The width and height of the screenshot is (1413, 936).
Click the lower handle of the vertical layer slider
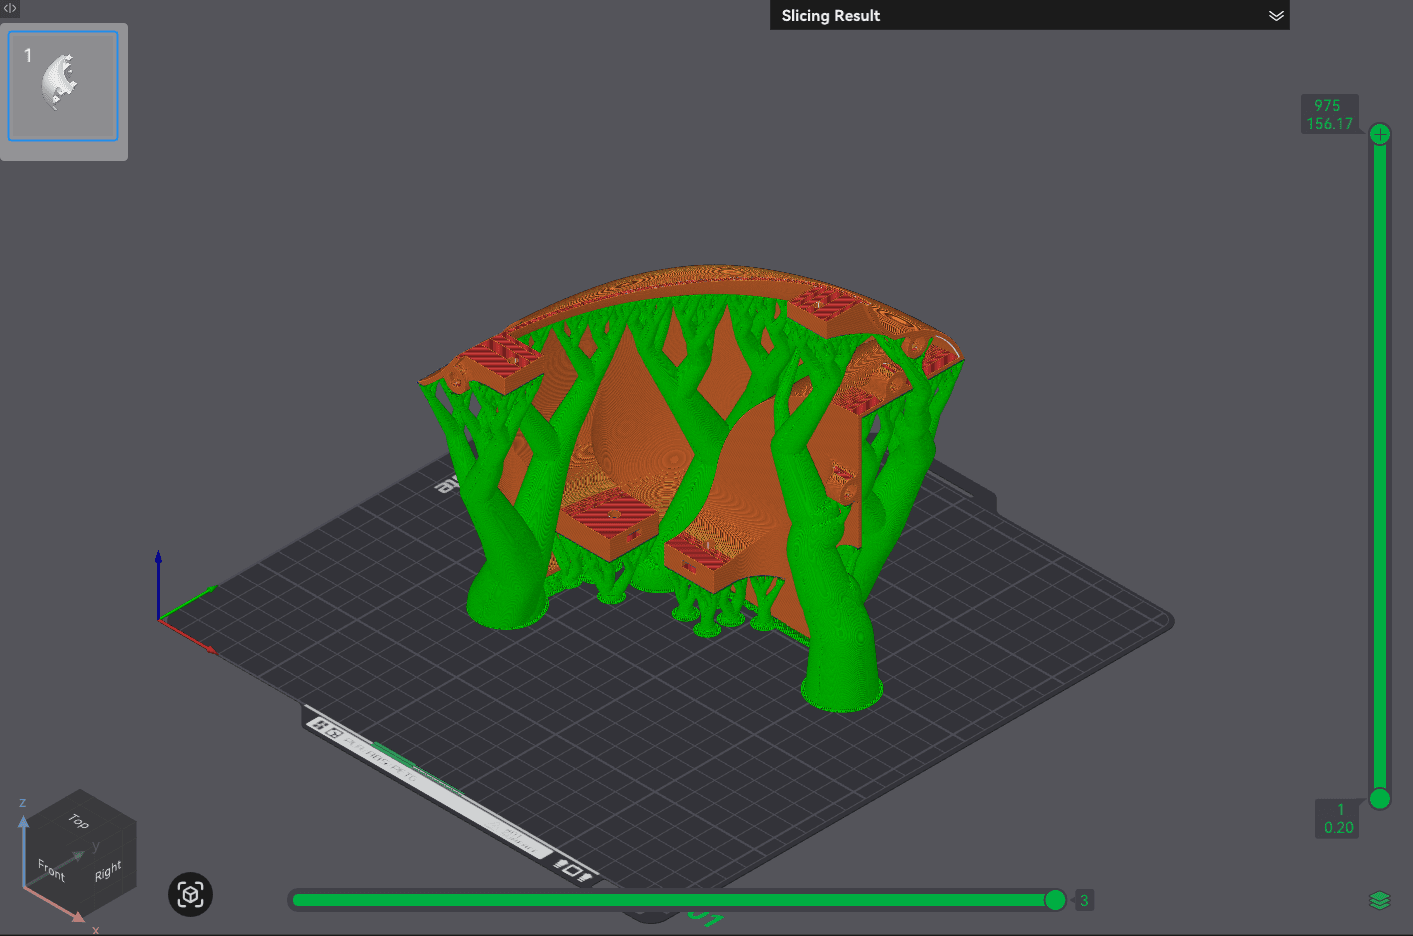(1380, 799)
